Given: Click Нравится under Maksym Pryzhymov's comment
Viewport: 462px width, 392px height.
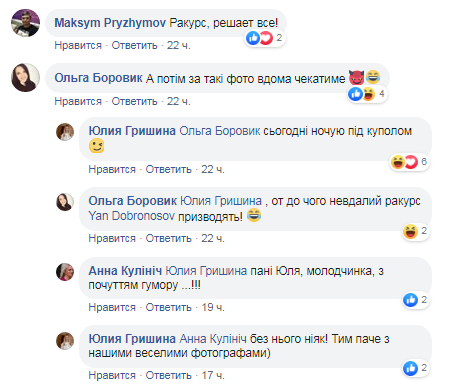Looking at the screenshot, I should pyautogui.click(x=78, y=45).
